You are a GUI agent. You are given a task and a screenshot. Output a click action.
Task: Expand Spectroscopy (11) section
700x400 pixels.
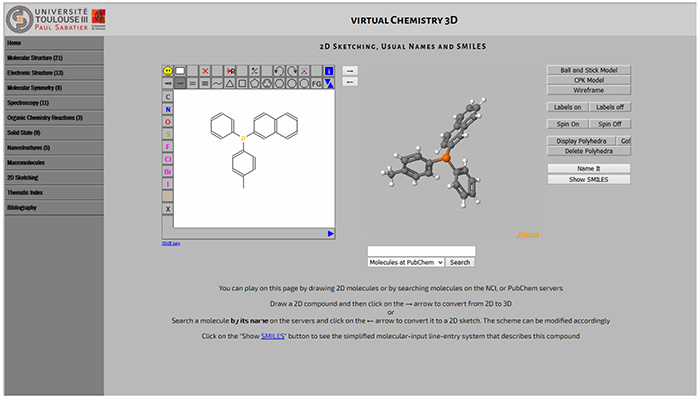[52, 103]
